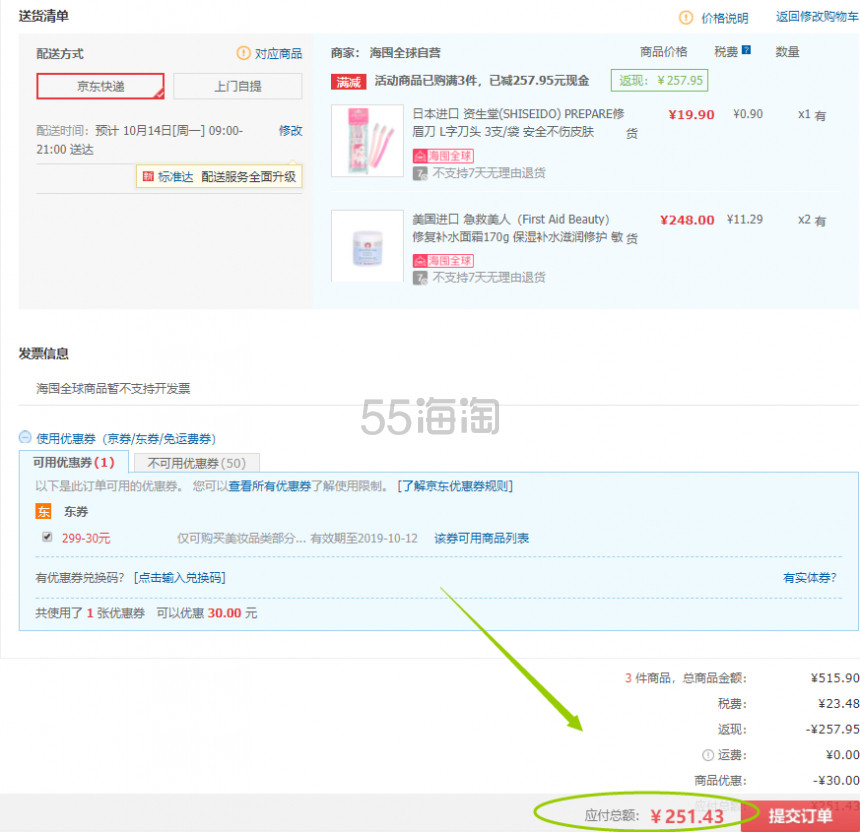Click the orange 东 coupon icon
The width and height of the screenshot is (860, 832).
pyautogui.click(x=43, y=511)
